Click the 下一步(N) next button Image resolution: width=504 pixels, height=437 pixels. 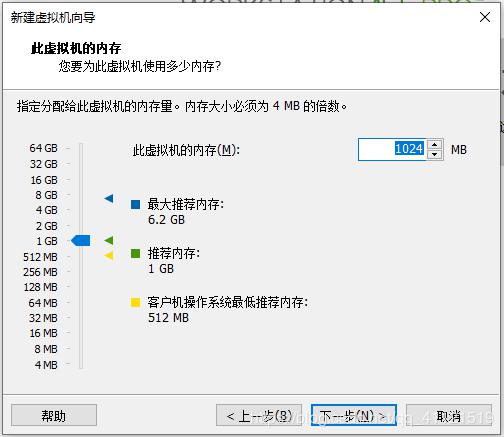[x=354, y=415]
